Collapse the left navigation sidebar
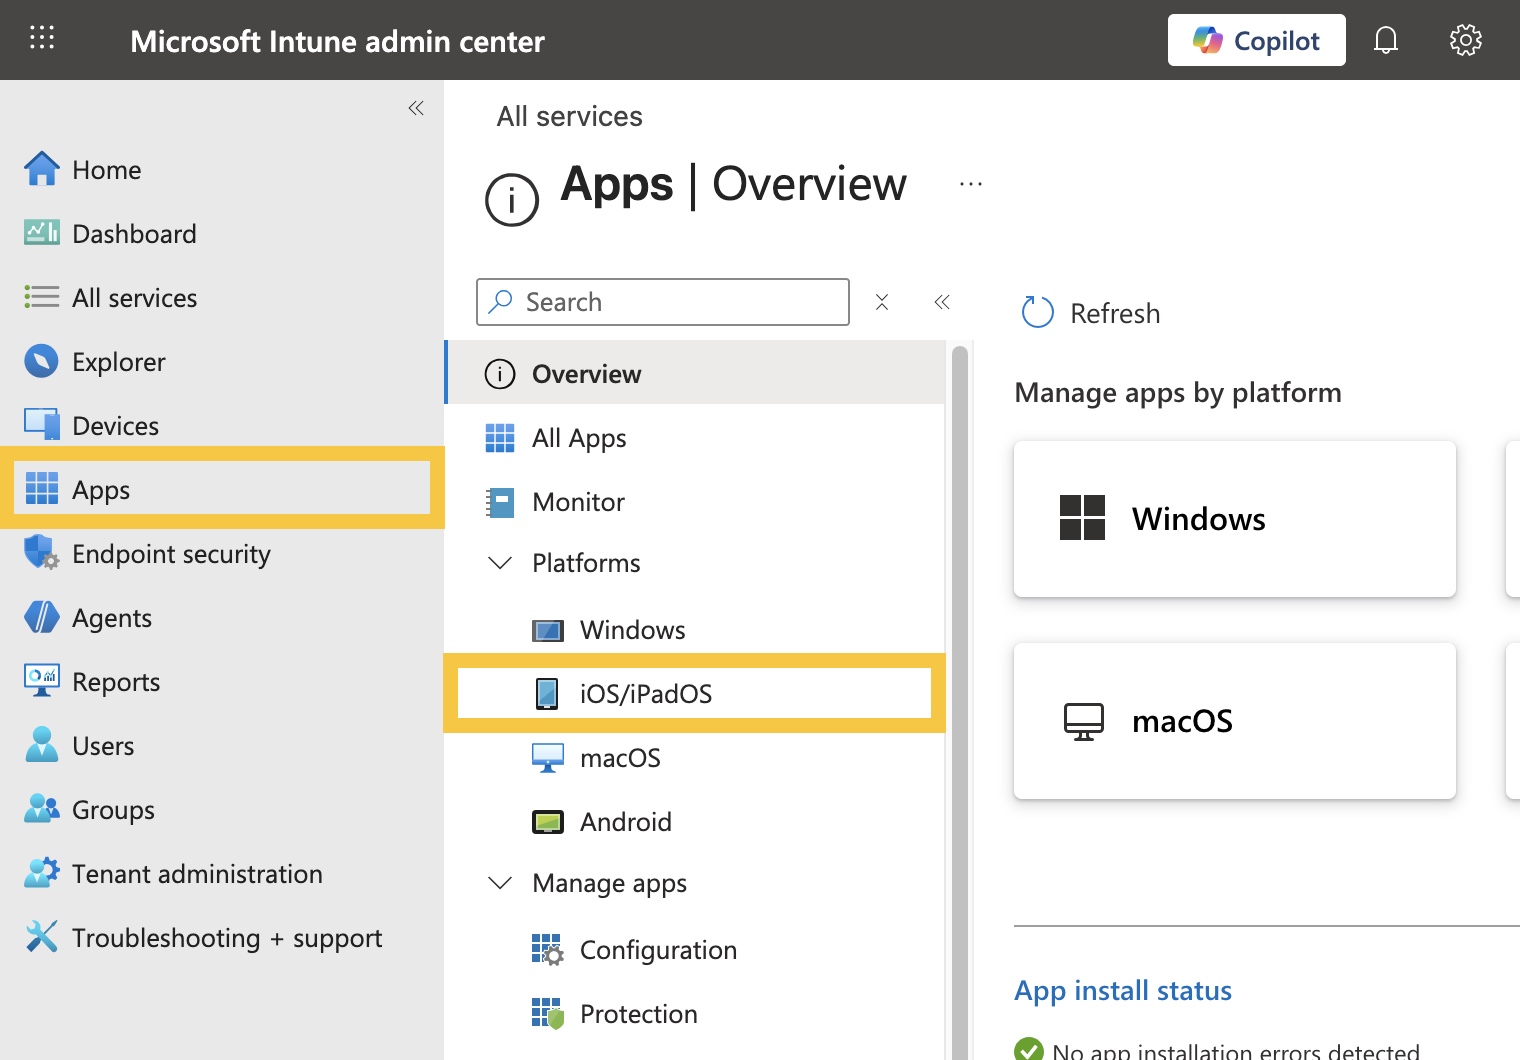This screenshot has width=1520, height=1060. click(416, 108)
